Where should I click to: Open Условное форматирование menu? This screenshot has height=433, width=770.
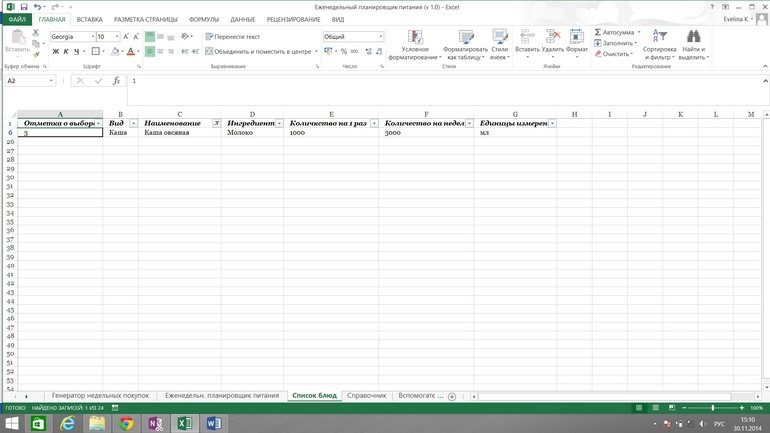[414, 46]
